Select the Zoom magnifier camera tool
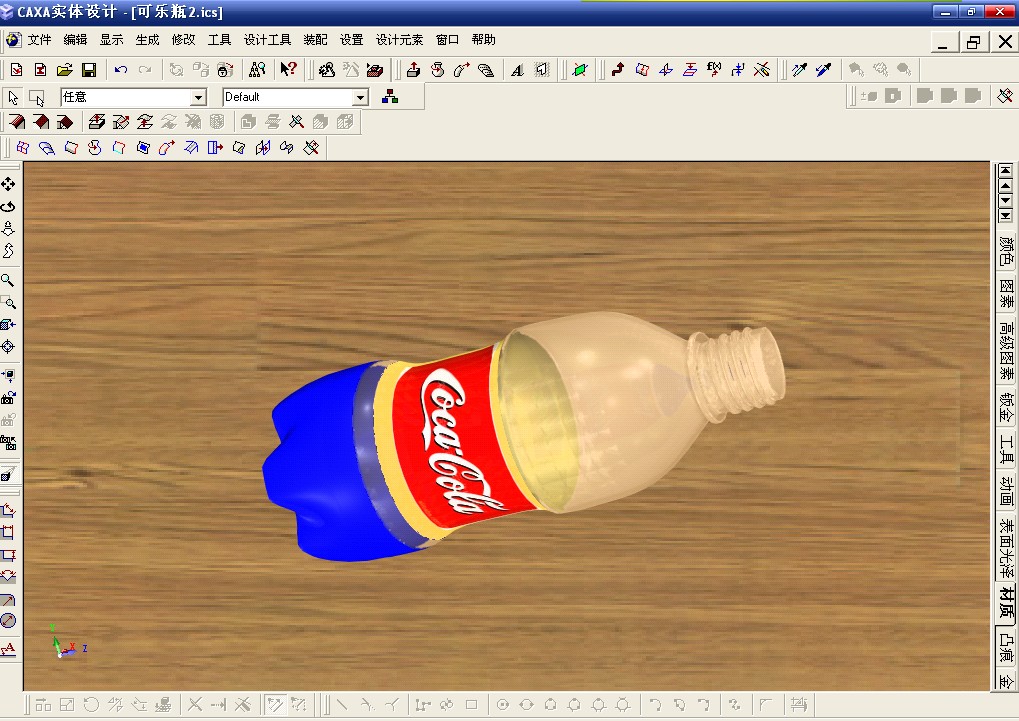Screen dimensions: 1019x721 click(x=8, y=280)
